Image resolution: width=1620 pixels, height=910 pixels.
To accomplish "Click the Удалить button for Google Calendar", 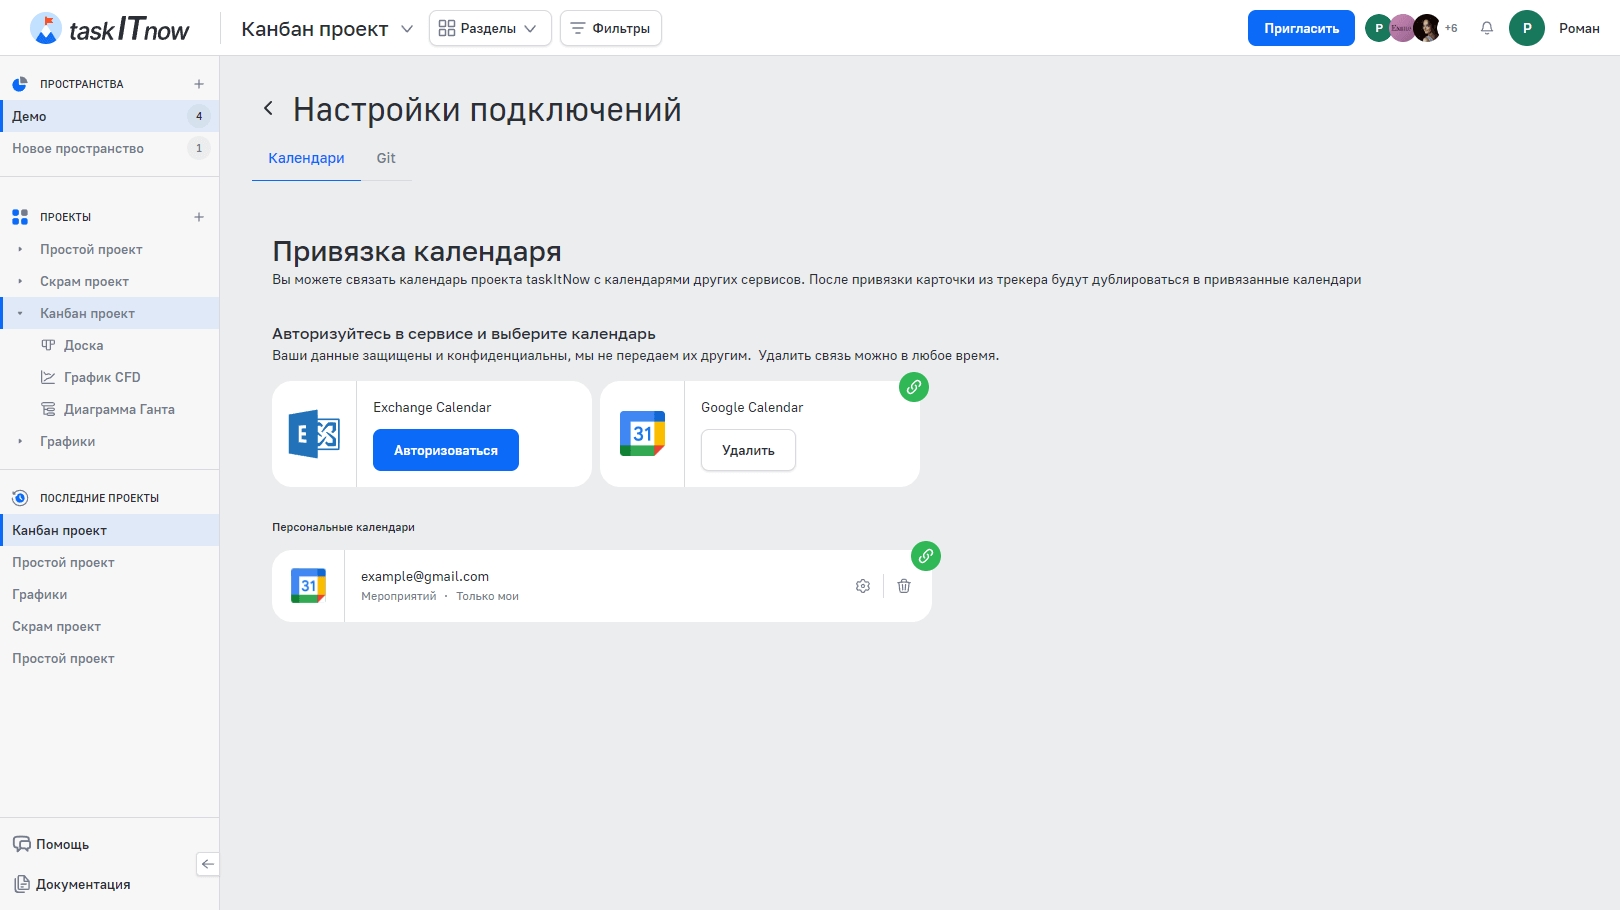I will click(748, 450).
